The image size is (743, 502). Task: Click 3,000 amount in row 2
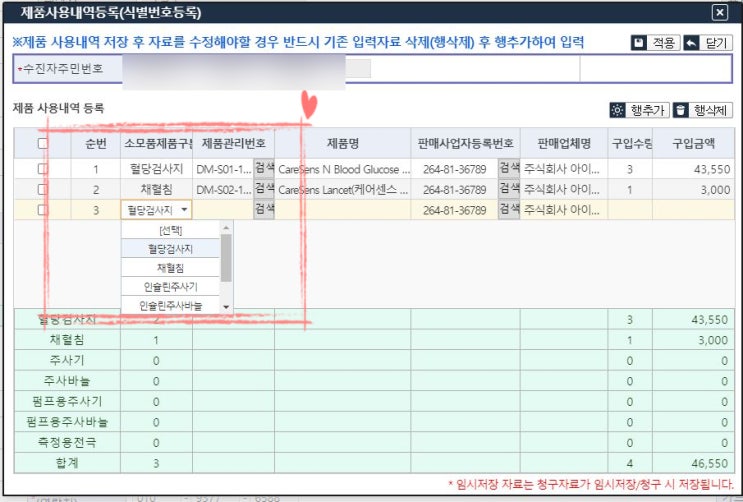pos(715,190)
